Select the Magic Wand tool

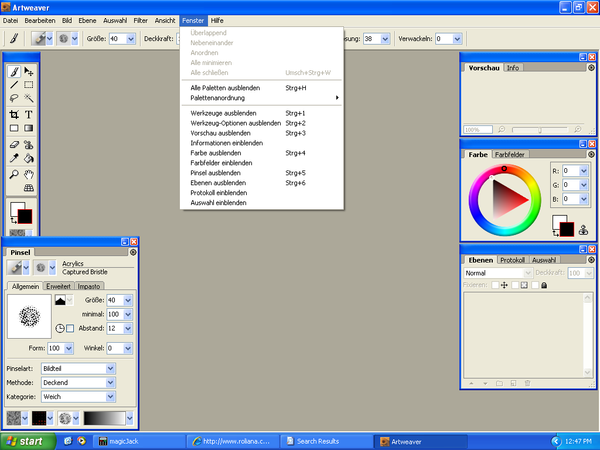pos(29,98)
